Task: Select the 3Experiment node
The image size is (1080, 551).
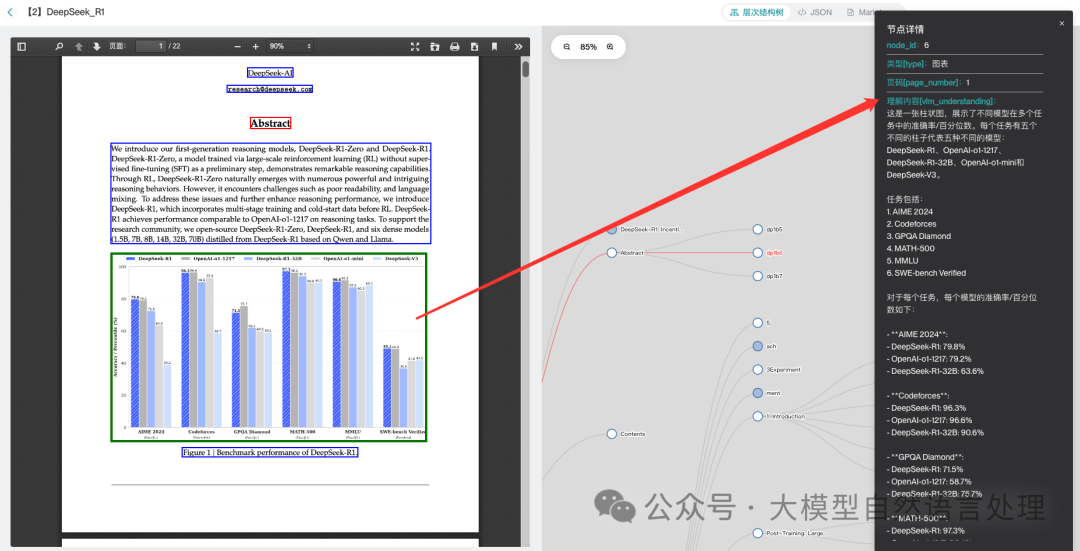Action: [x=758, y=370]
